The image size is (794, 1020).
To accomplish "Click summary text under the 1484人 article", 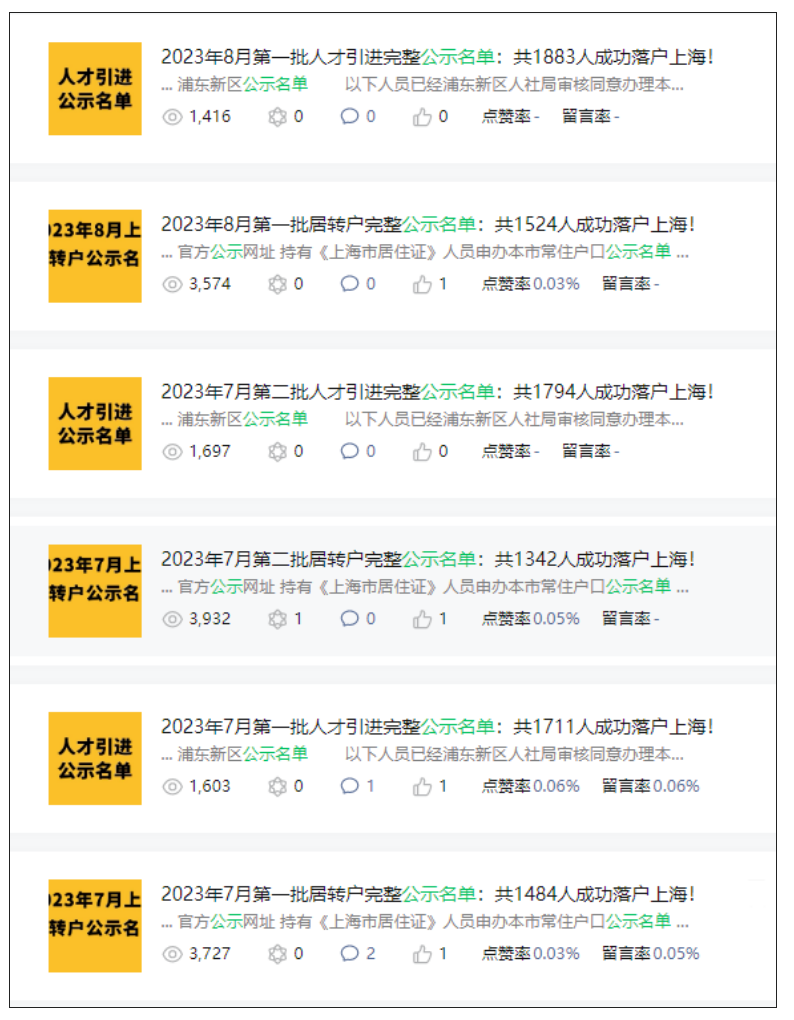I will pyautogui.click(x=425, y=922).
